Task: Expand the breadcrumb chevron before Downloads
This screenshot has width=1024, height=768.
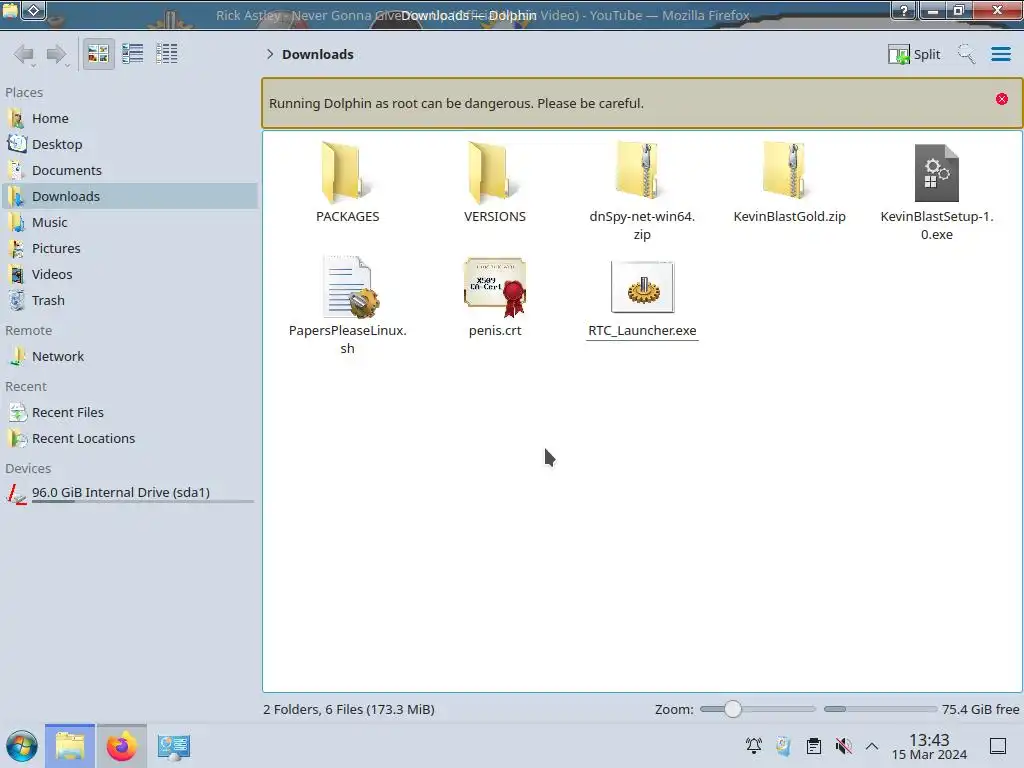Action: pos(270,54)
